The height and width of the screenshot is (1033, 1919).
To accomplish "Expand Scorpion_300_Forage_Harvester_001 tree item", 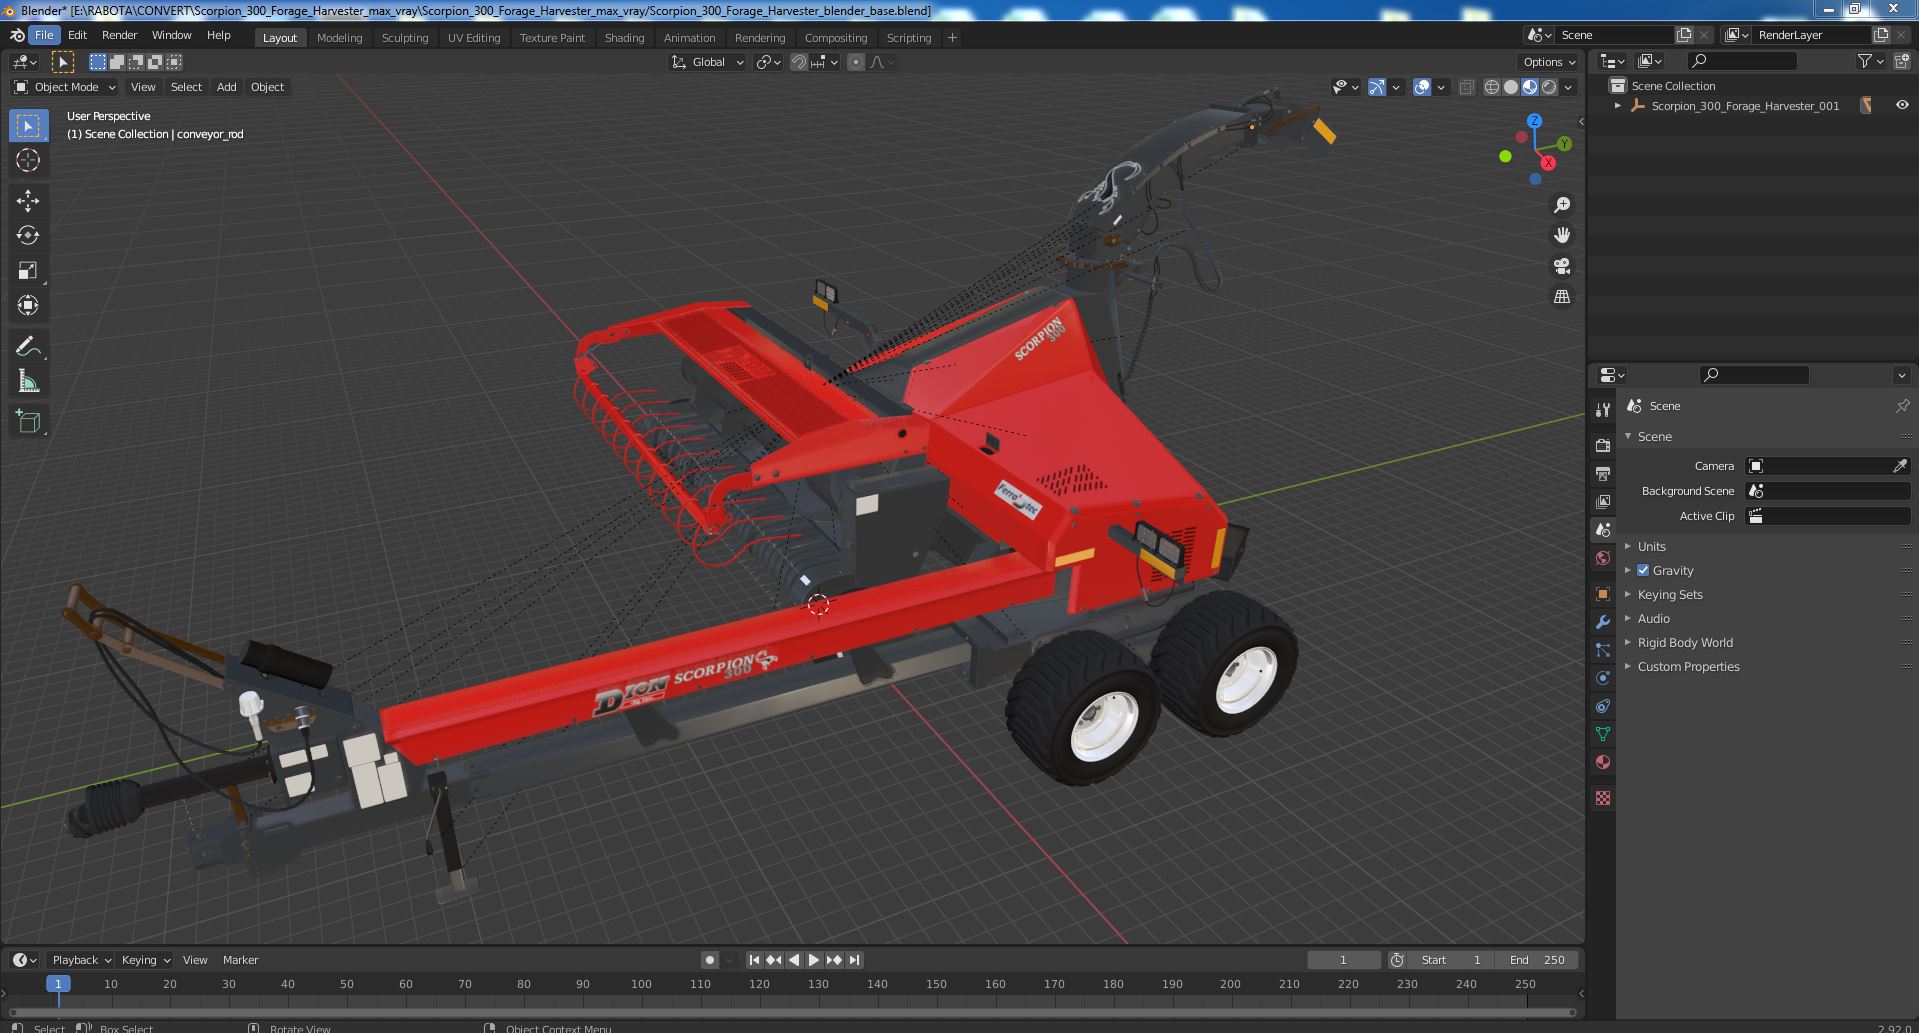I will [1618, 105].
